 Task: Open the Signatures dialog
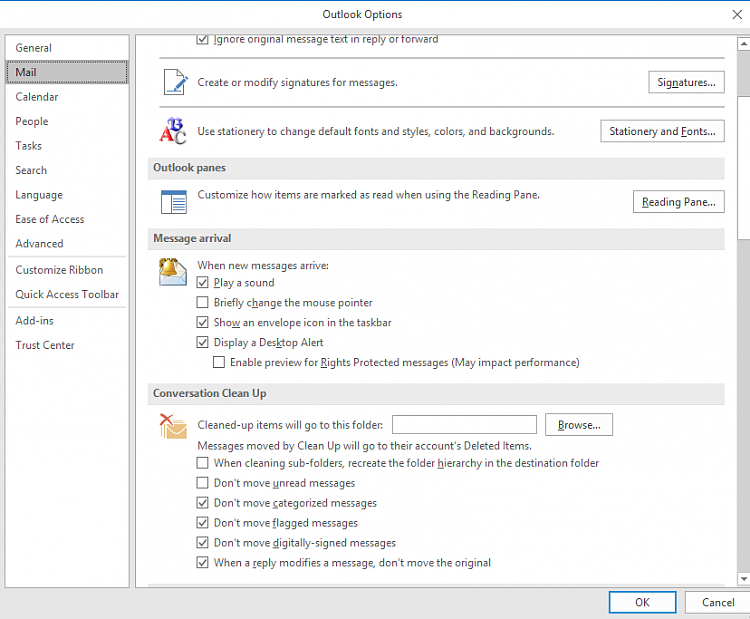(x=686, y=82)
